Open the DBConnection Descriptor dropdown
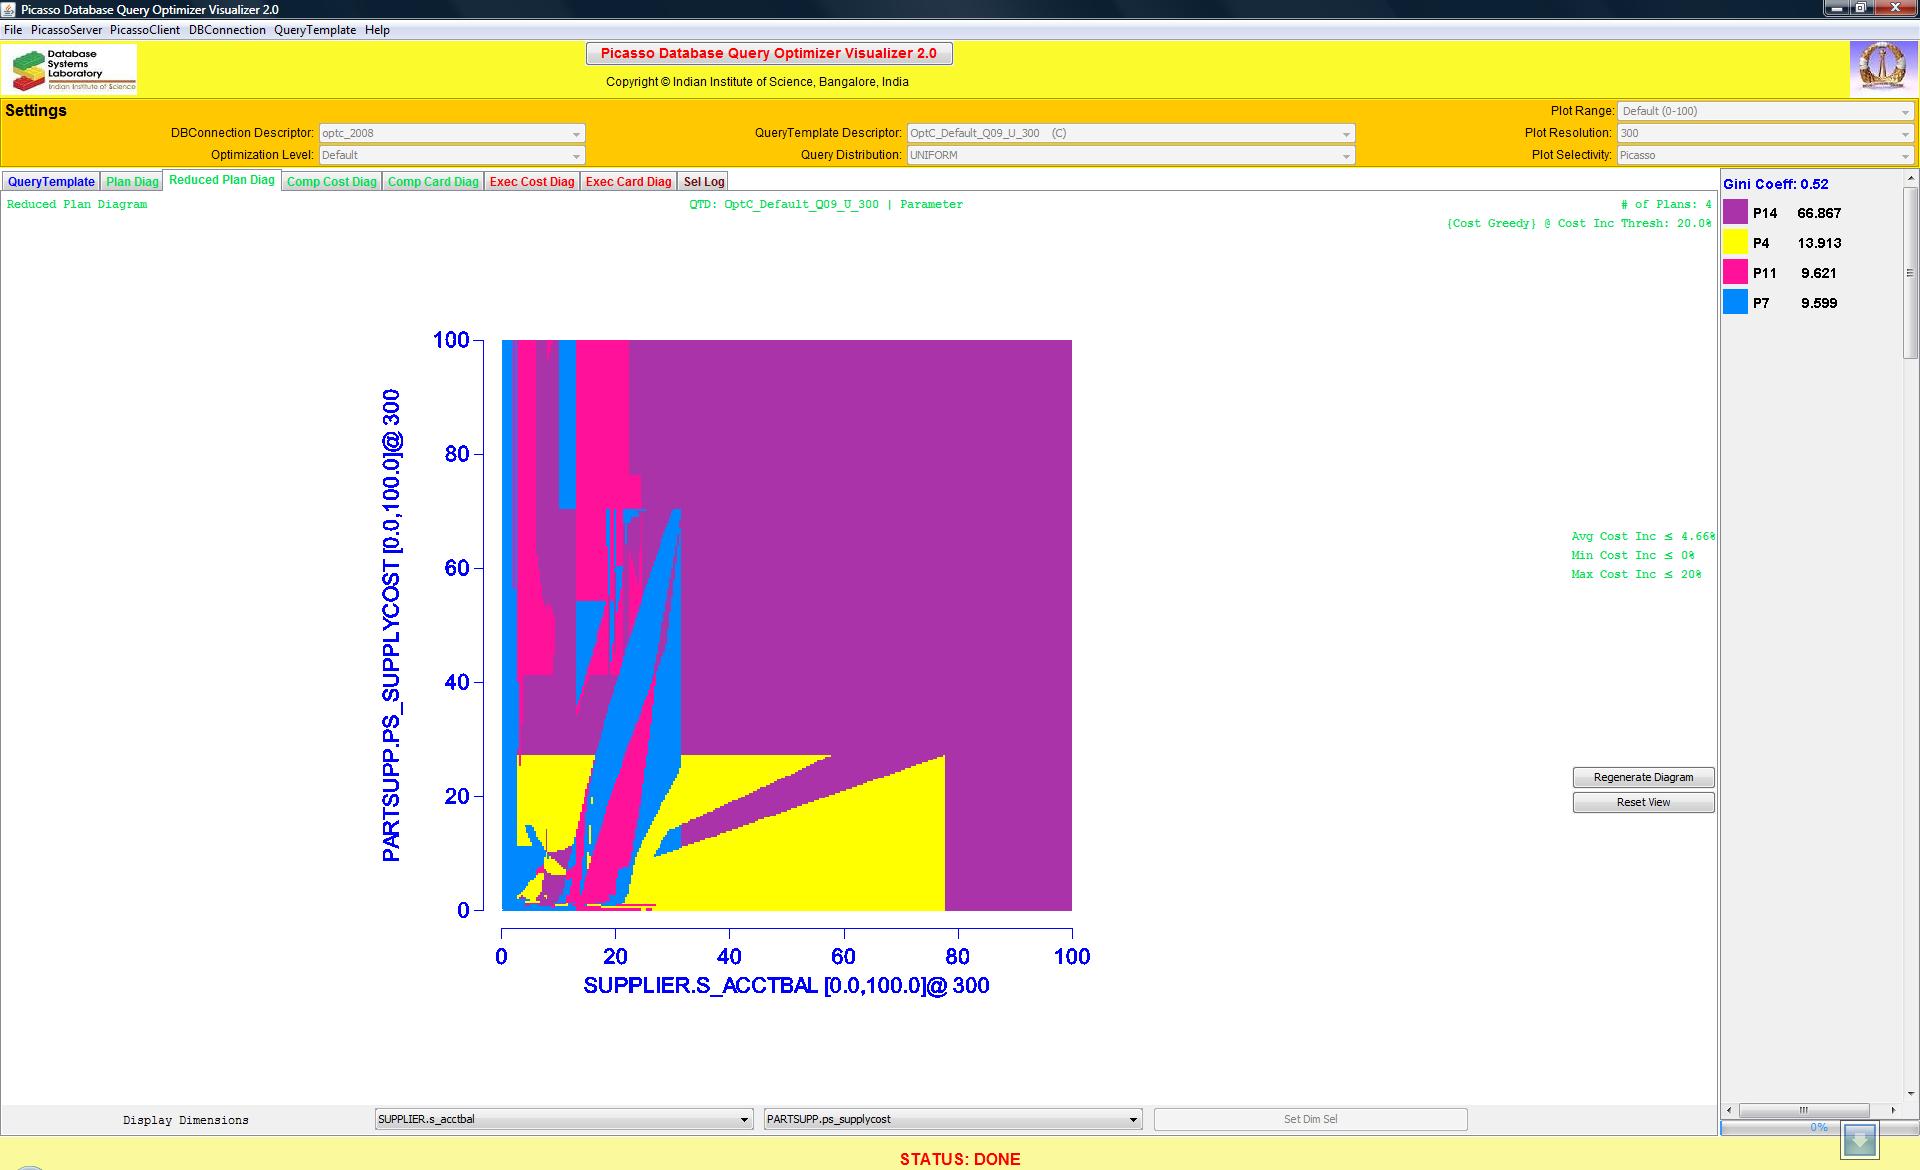 point(451,133)
